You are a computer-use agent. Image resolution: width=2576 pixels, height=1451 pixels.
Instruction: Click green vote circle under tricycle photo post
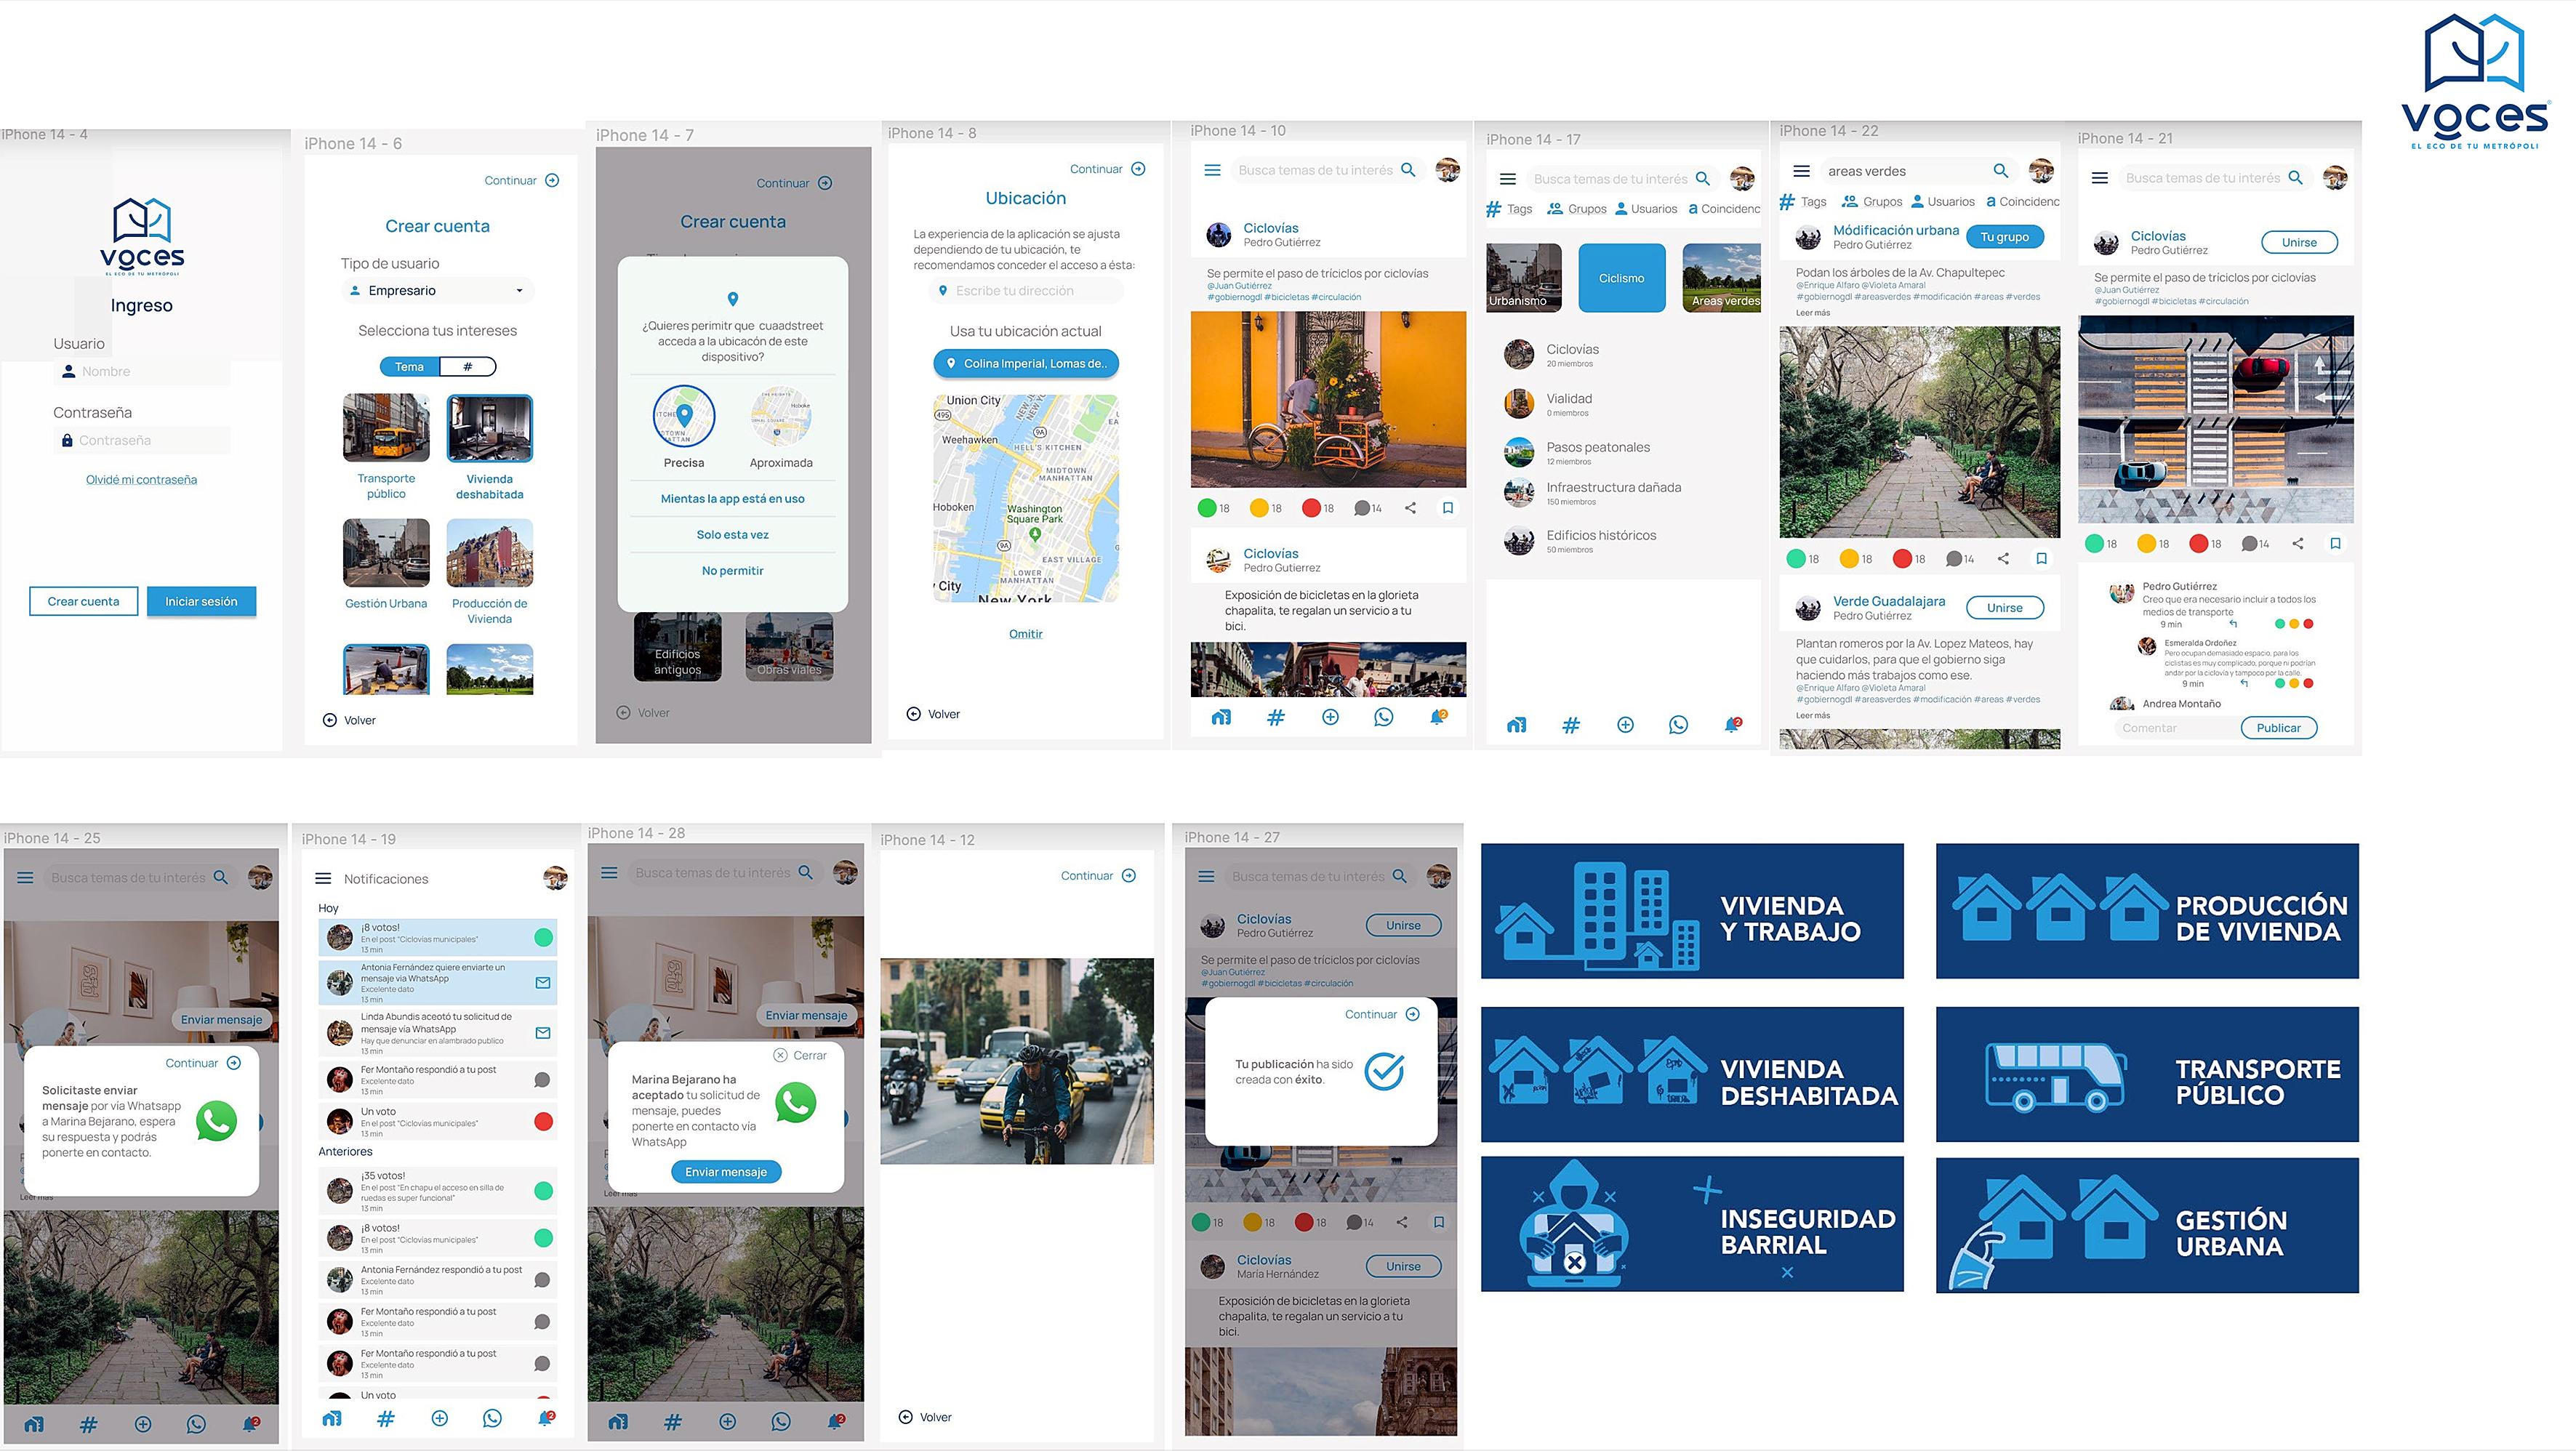(1207, 508)
